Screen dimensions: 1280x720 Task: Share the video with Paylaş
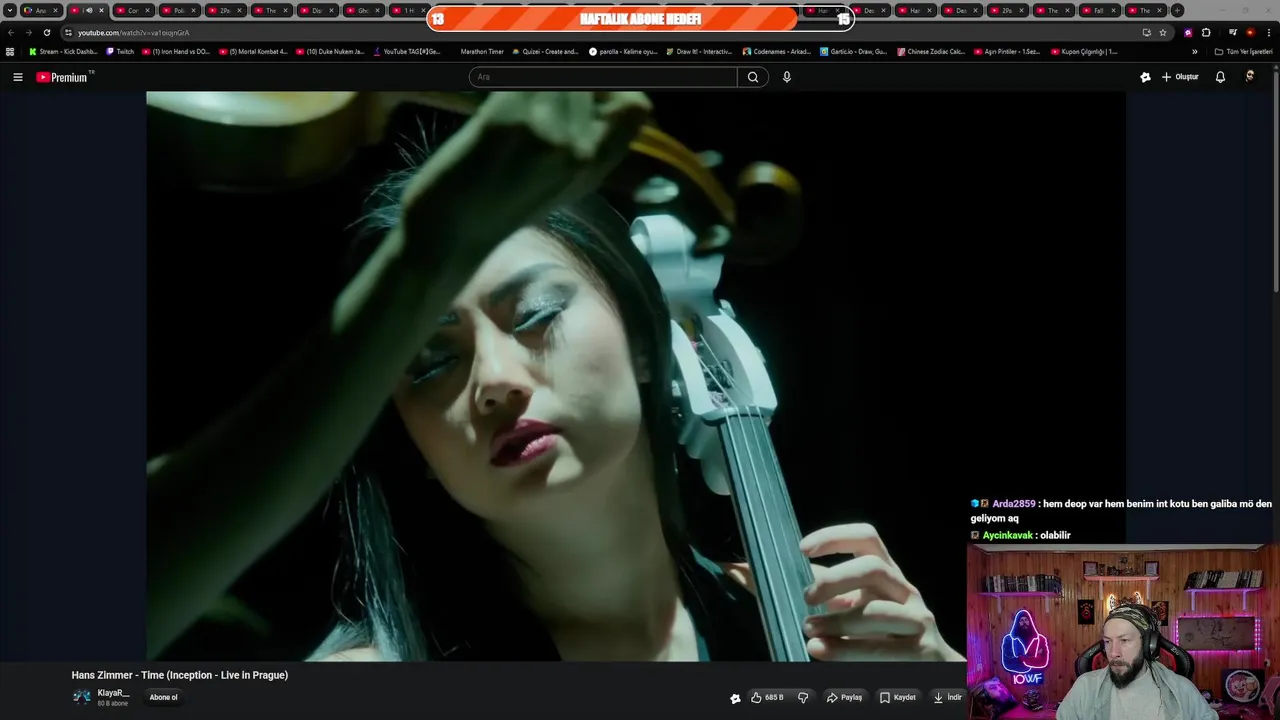845,698
